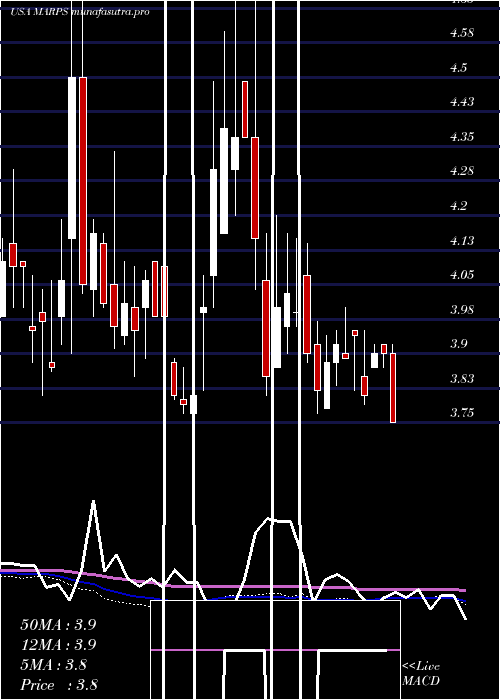Click the tall red candle topping at 4.5

point(83,181)
